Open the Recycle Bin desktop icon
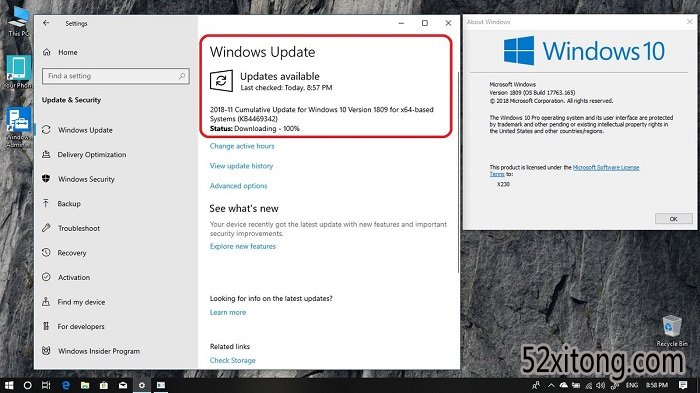Viewport: 700px width, 393px height. click(672, 331)
